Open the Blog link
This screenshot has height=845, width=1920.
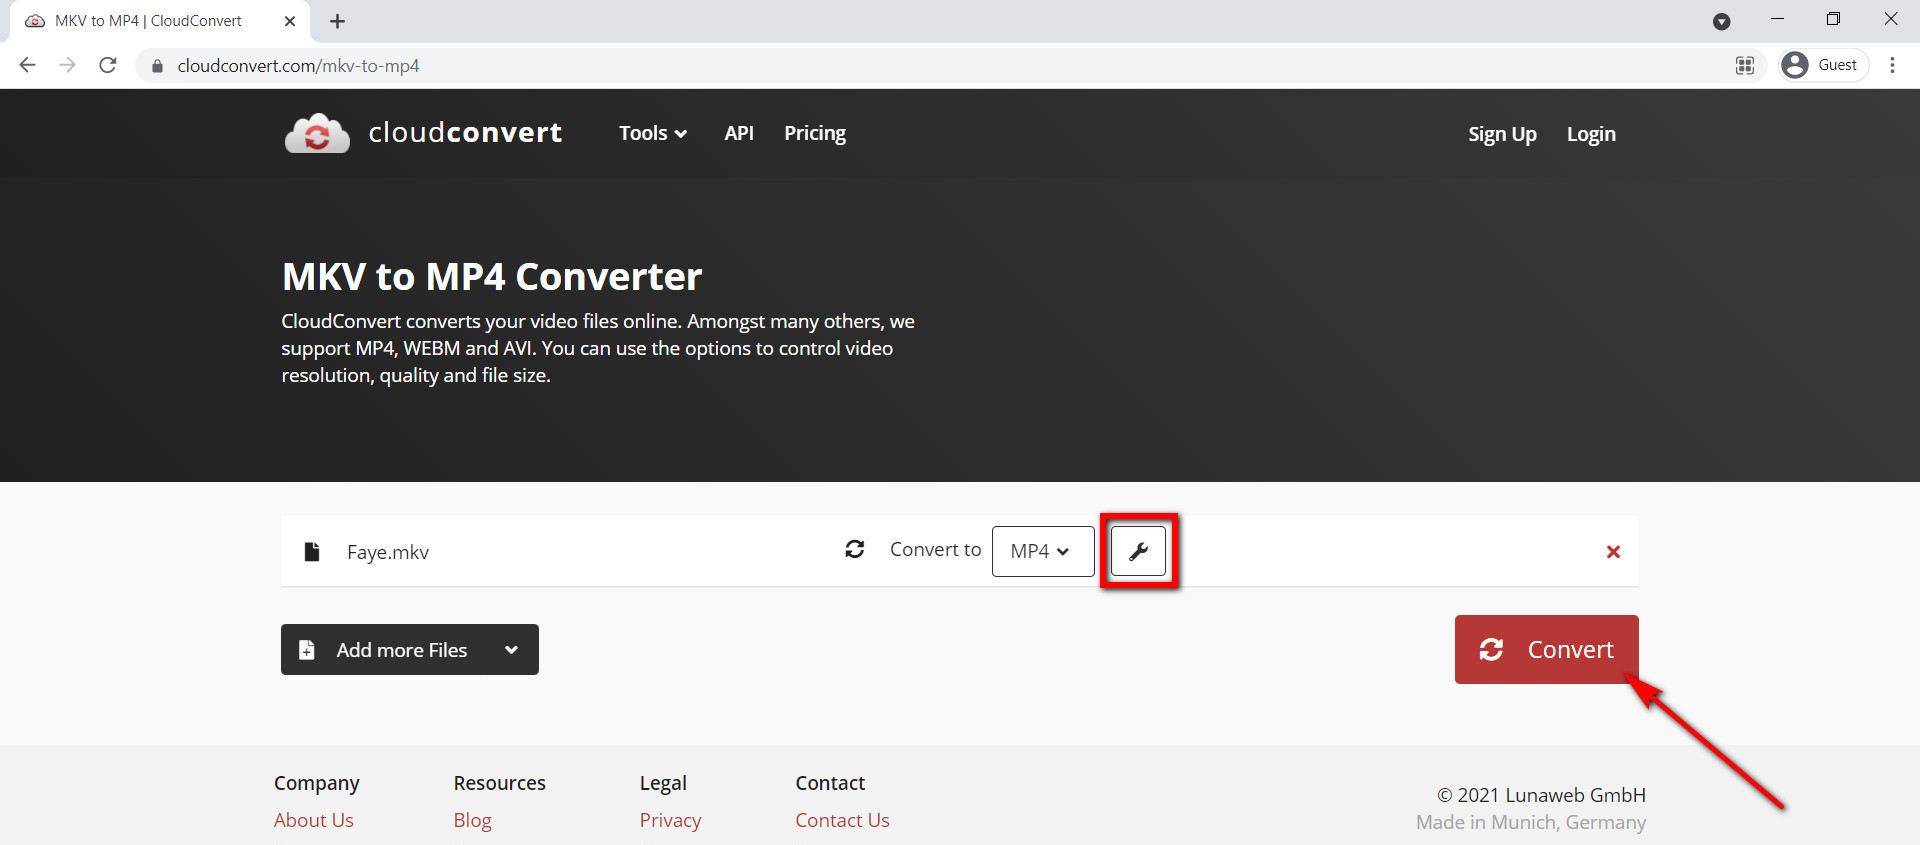472,820
